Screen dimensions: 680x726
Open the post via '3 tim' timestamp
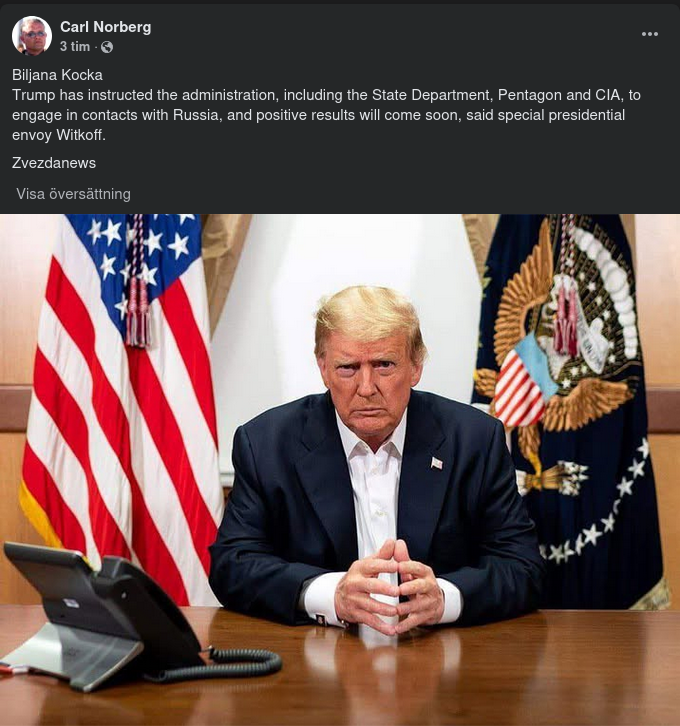pos(75,47)
